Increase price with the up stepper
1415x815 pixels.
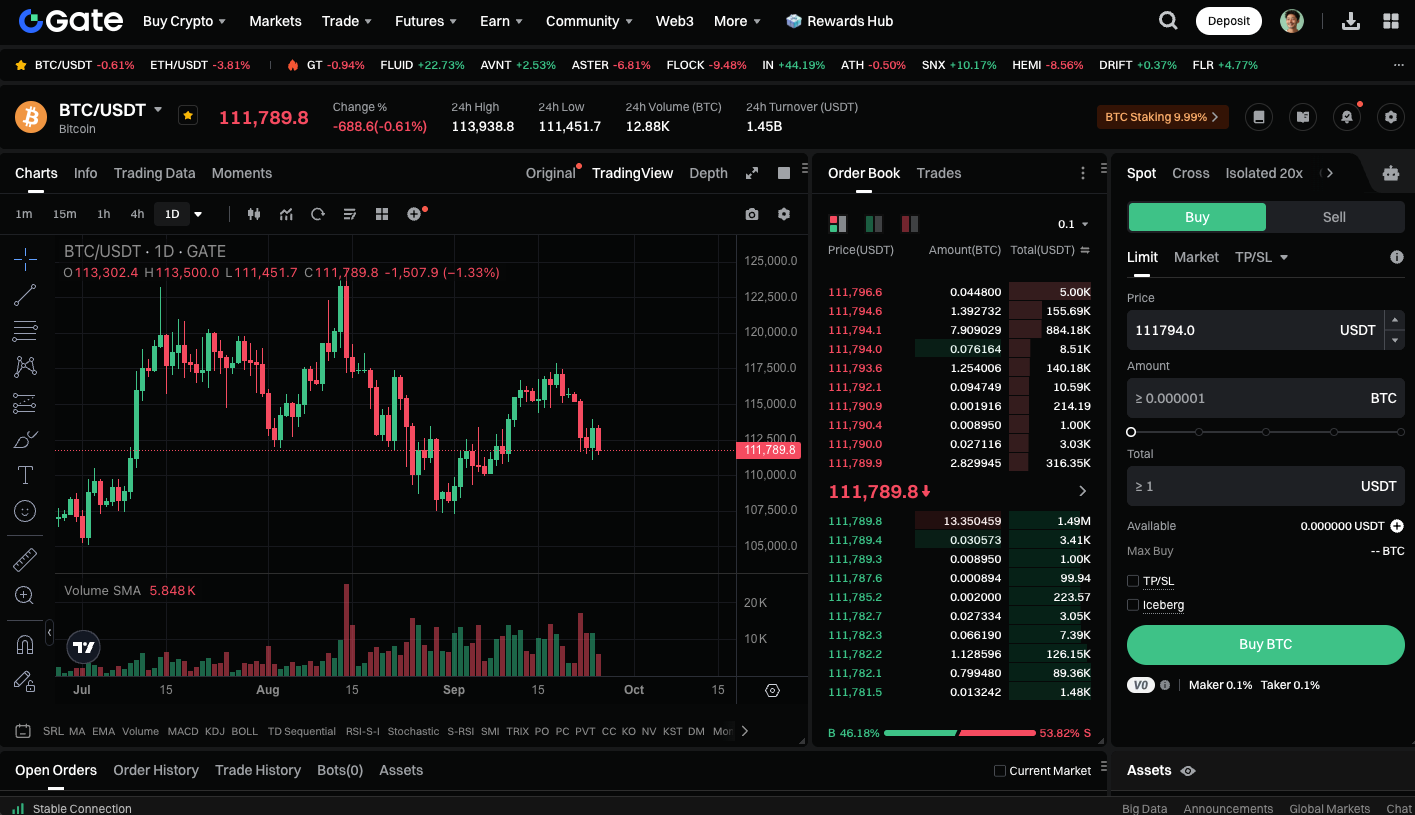[1396, 320]
